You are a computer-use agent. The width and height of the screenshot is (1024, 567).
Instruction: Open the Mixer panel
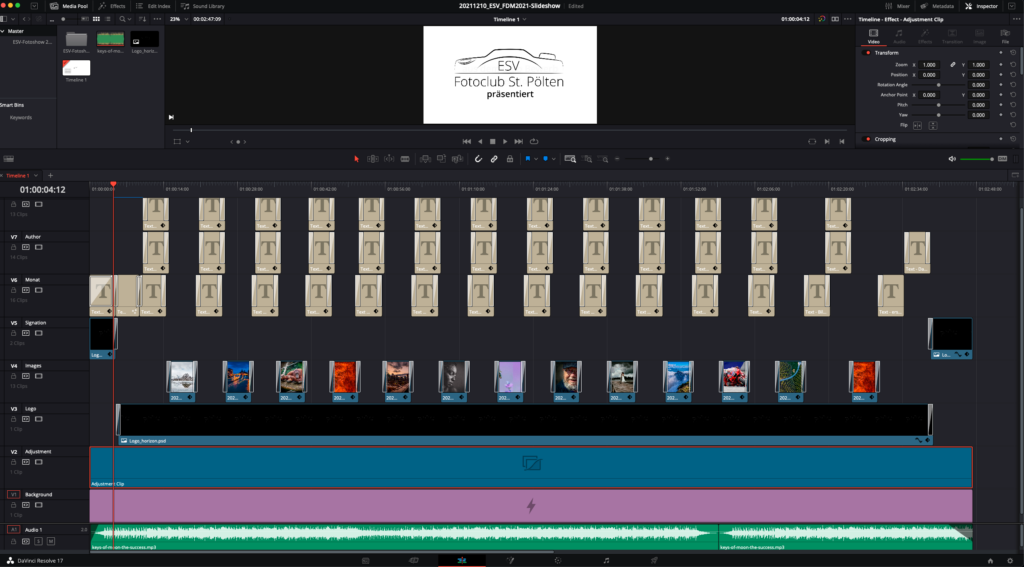tap(897, 6)
